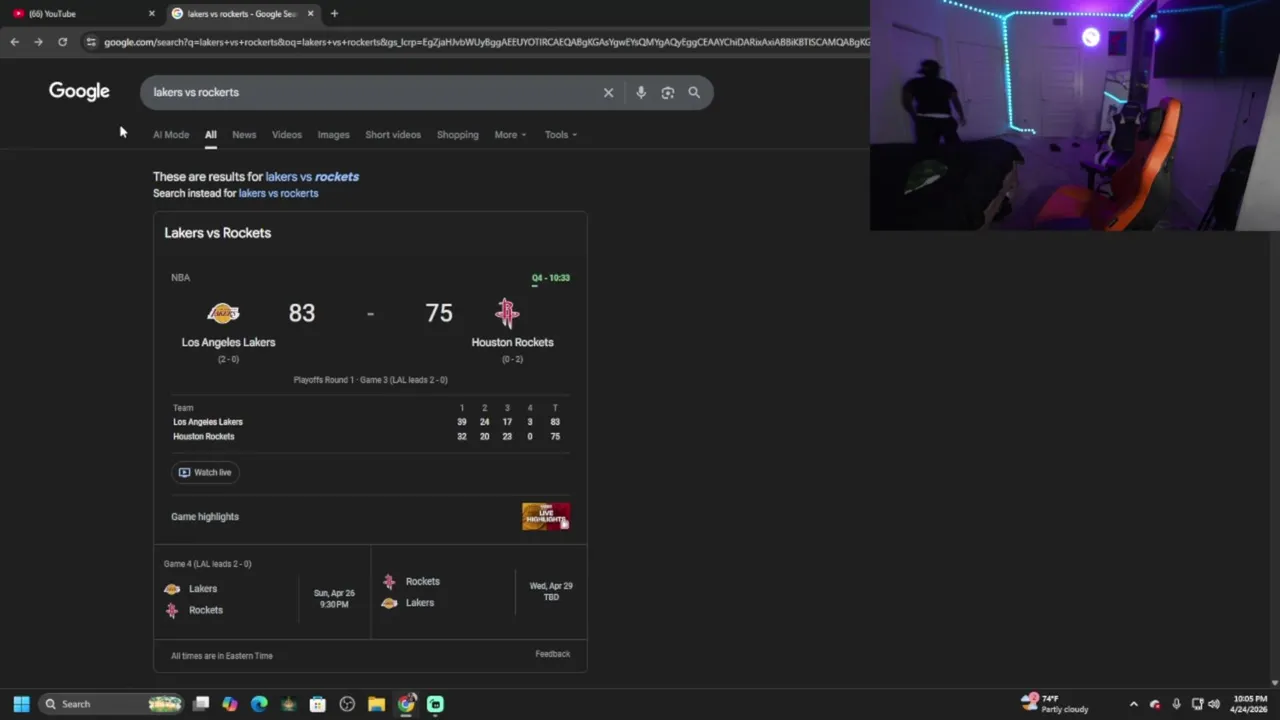Open the microphone tray icon

(1176, 704)
